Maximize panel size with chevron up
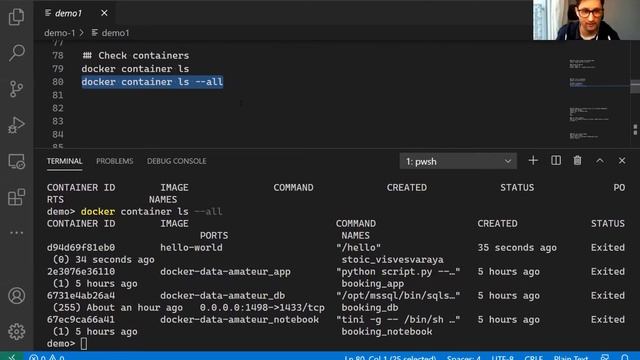The height and width of the screenshot is (360, 640). pos(600,161)
